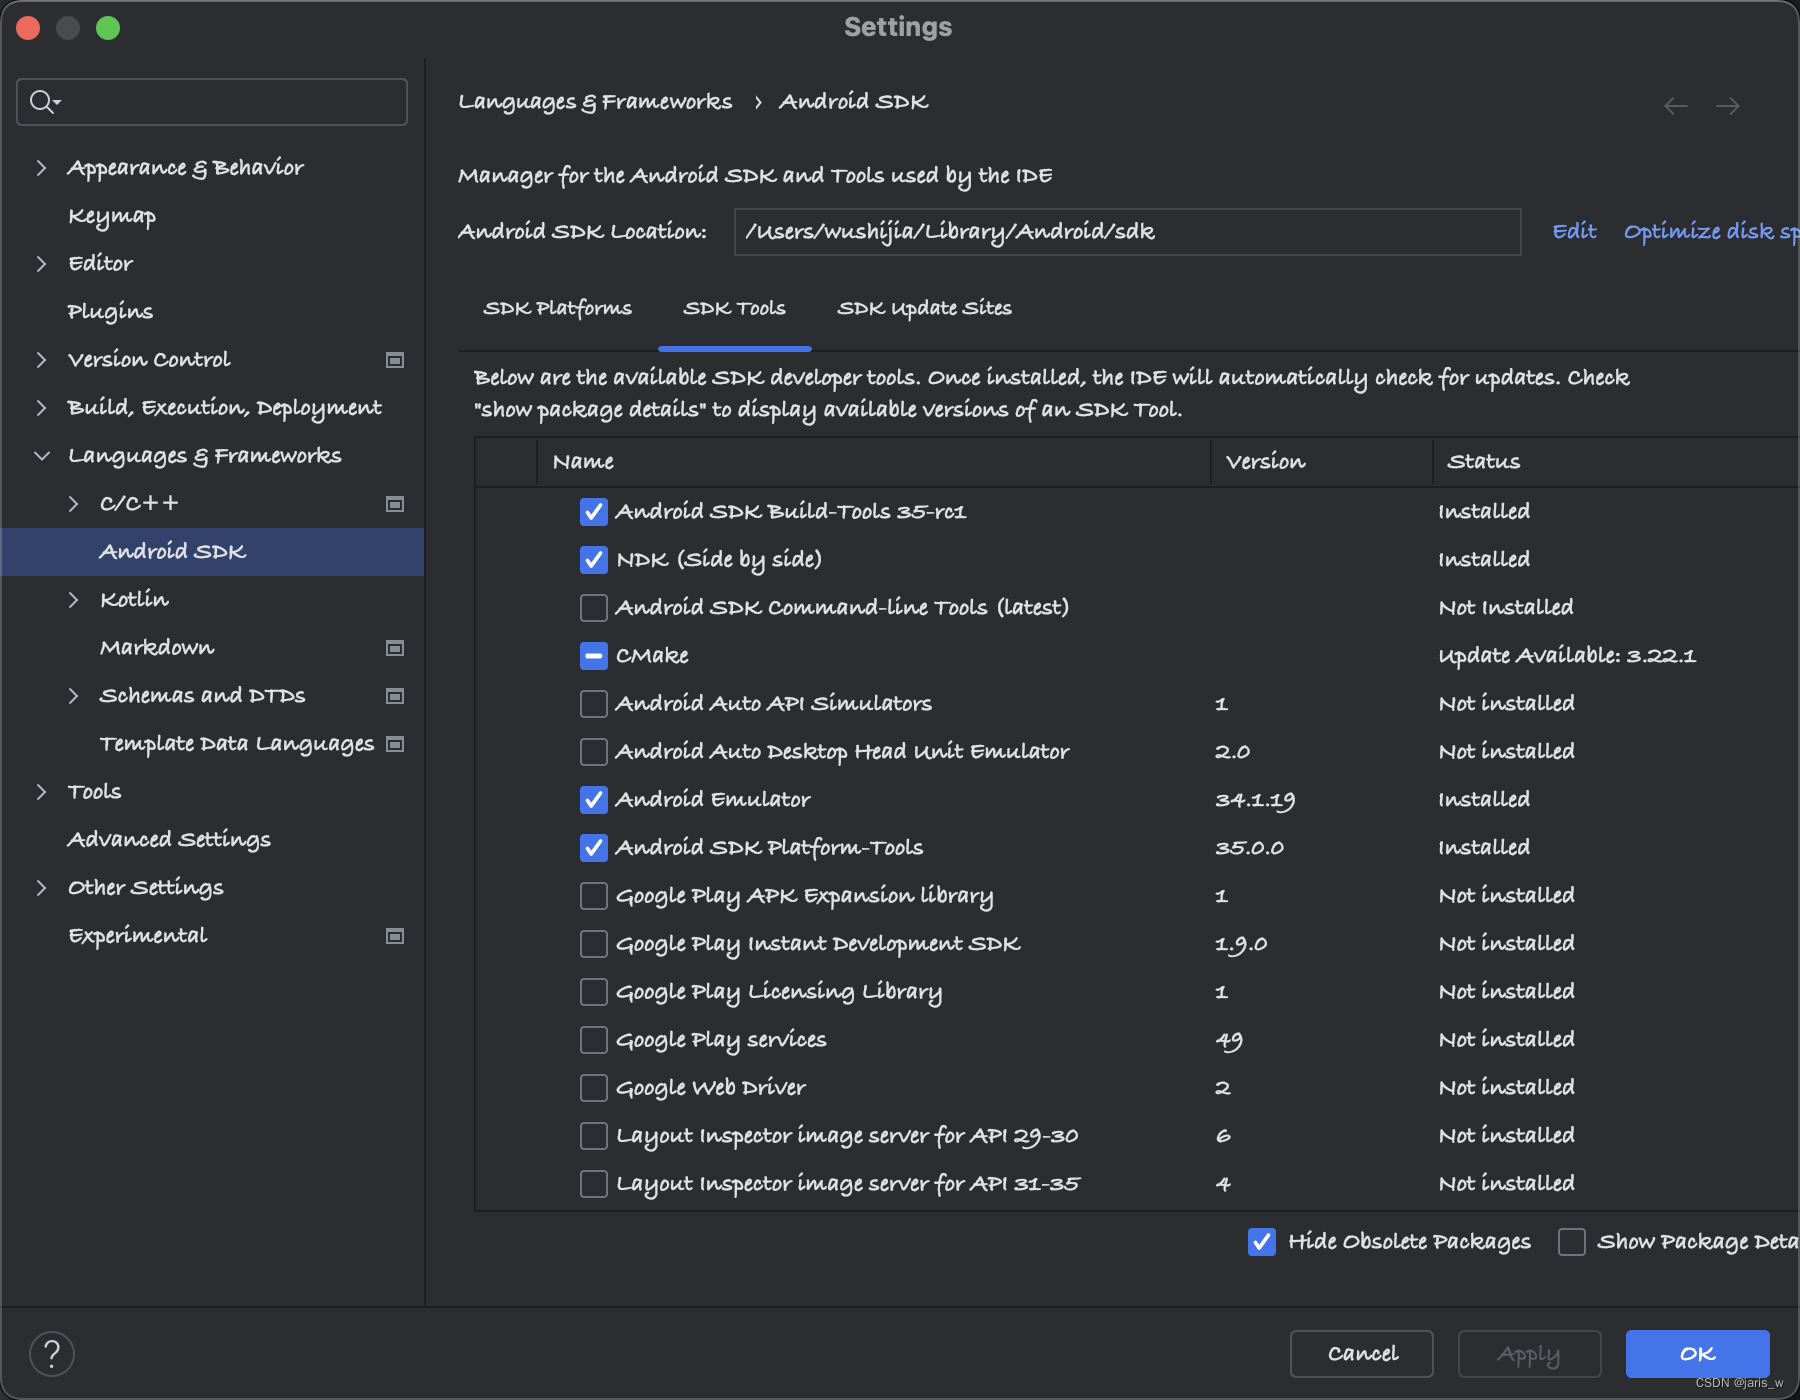
Task: Expand the Kotlin tree node
Action: click(73, 600)
